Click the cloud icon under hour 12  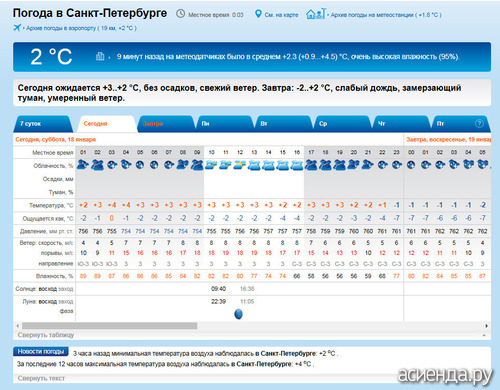coord(240,165)
